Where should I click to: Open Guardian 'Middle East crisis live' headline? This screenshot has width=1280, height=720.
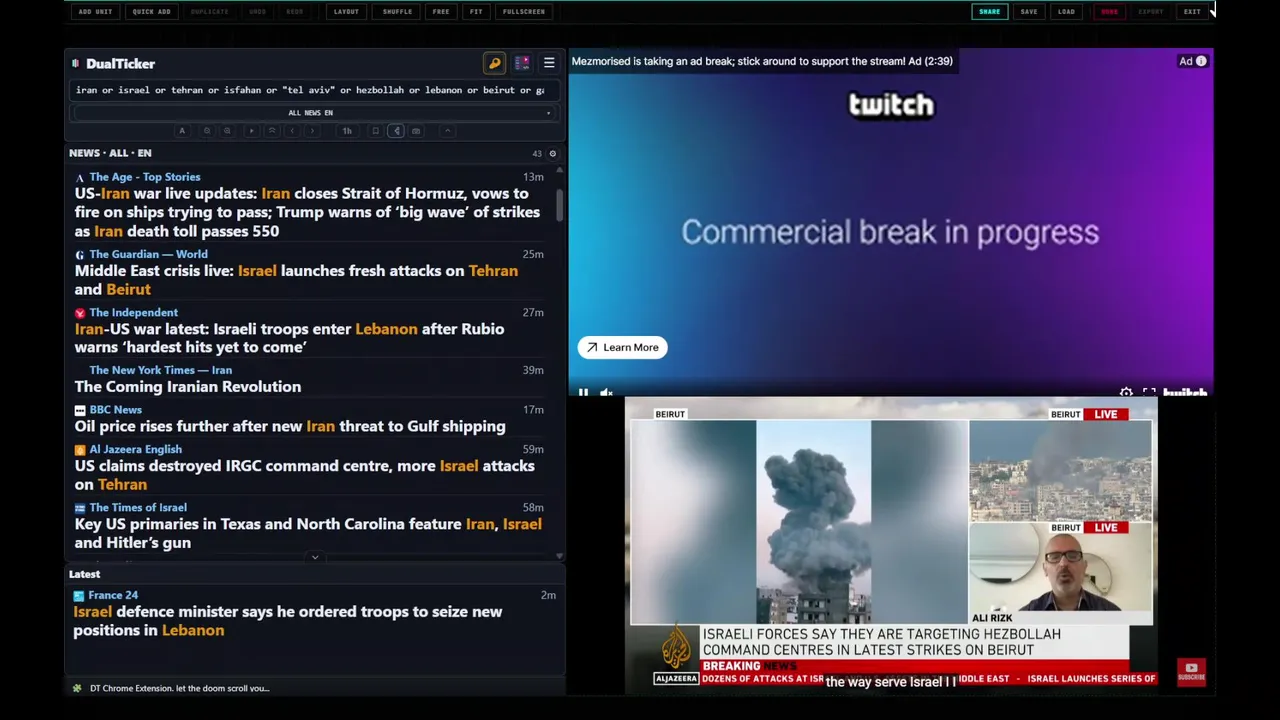296,280
